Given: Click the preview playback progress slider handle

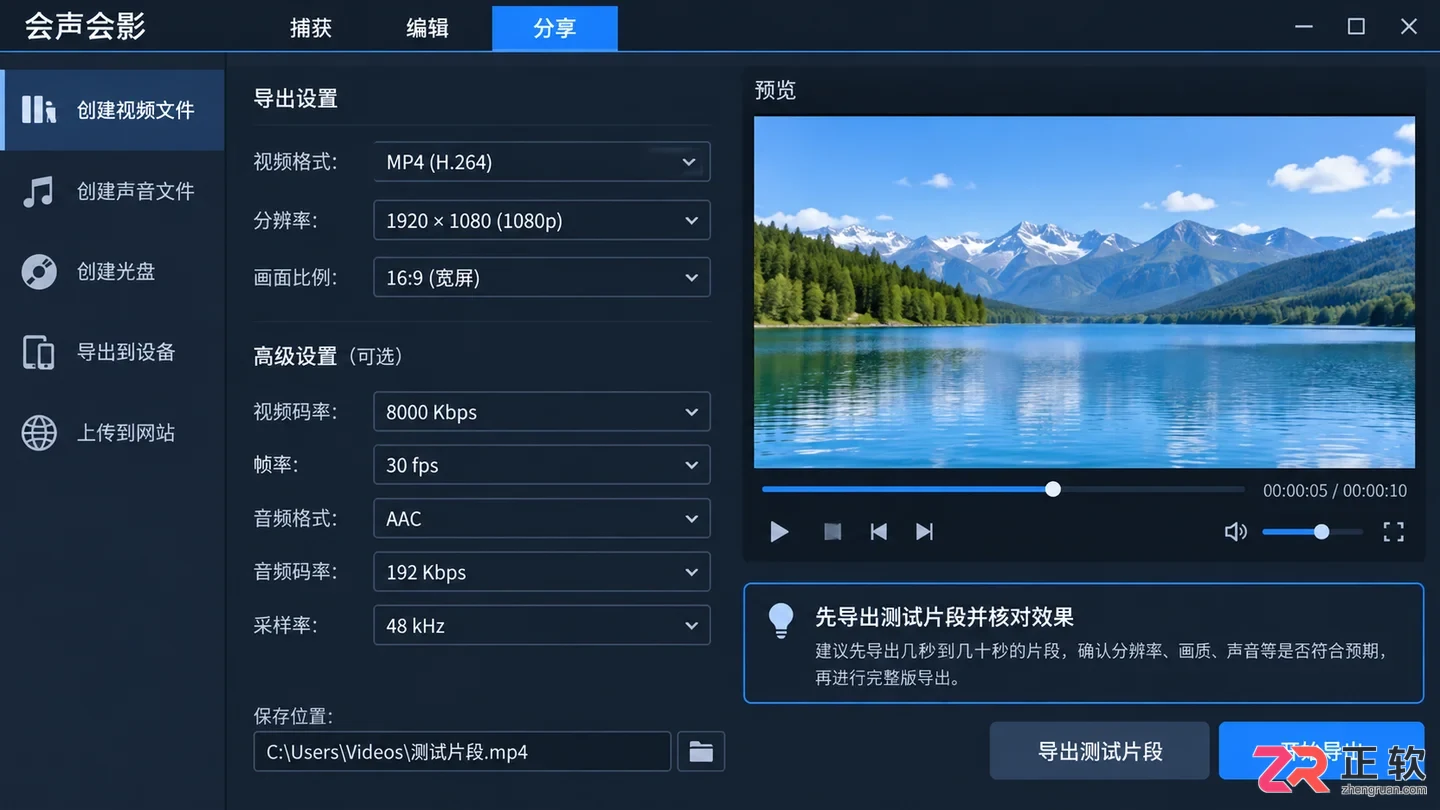Looking at the screenshot, I should 1053,489.
